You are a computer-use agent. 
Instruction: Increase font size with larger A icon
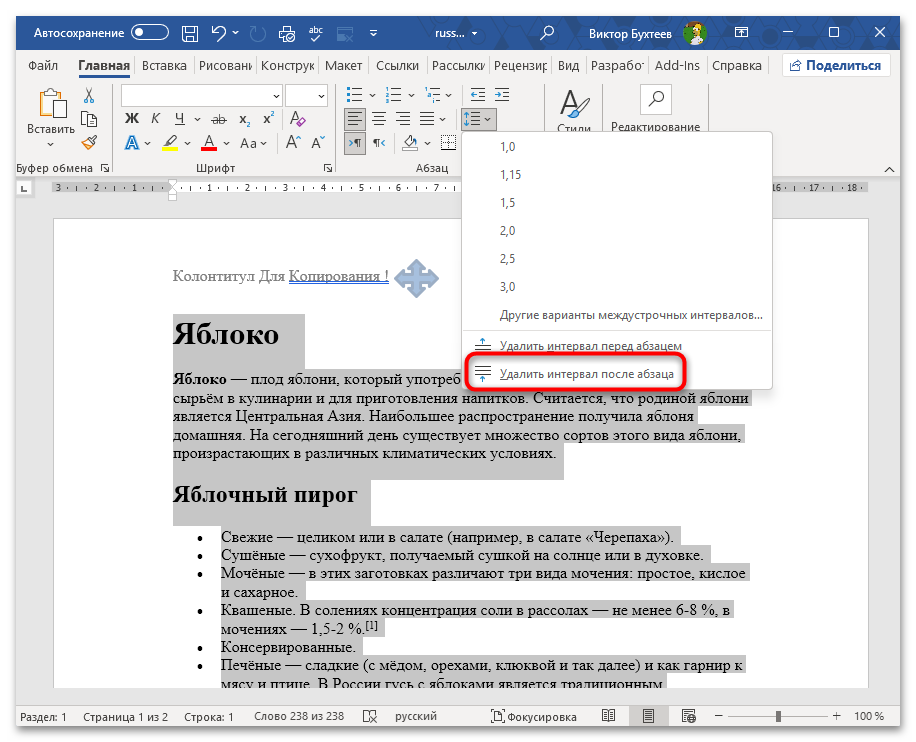293,143
